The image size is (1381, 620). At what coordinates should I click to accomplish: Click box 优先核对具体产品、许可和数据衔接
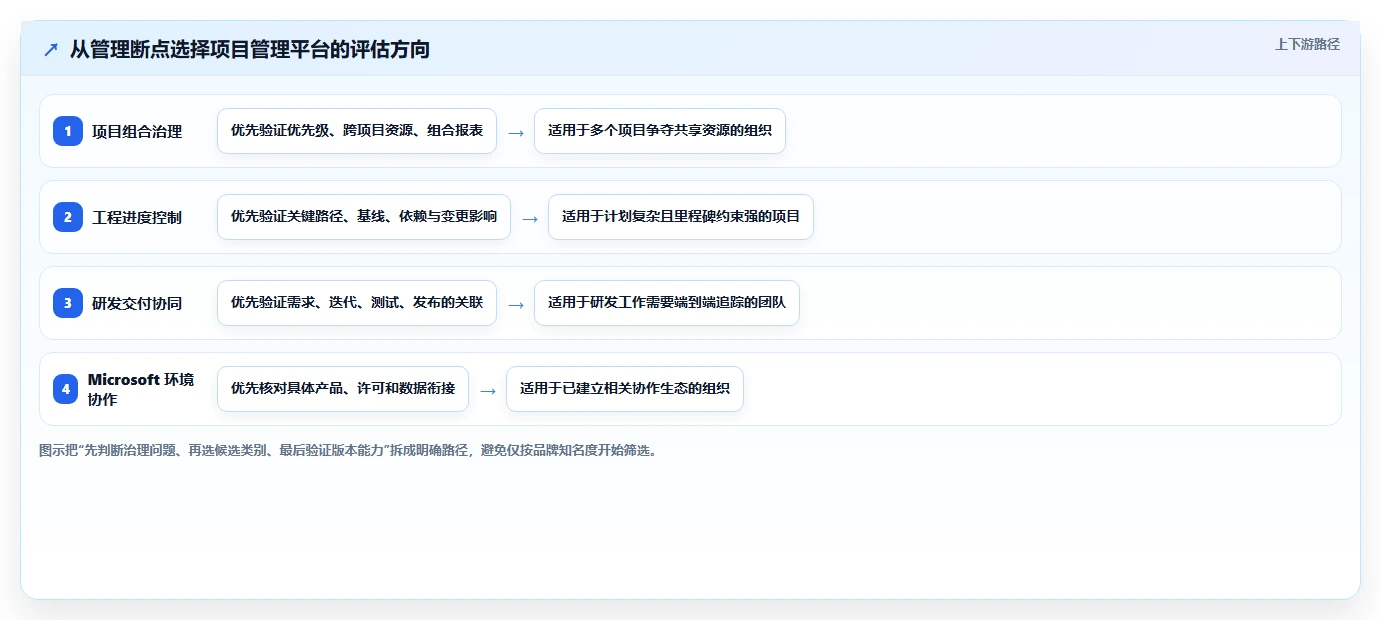pos(343,389)
